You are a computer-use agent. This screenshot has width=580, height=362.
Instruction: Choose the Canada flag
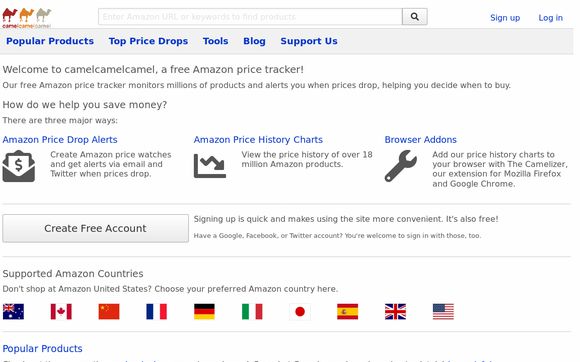[x=61, y=312]
